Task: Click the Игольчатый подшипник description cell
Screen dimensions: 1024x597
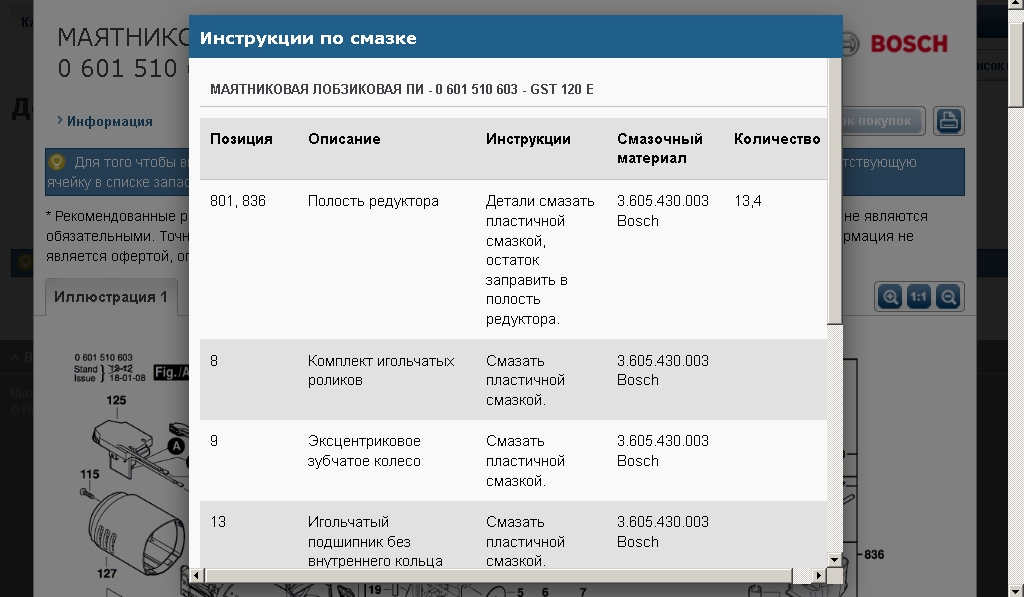Action: click(375, 541)
